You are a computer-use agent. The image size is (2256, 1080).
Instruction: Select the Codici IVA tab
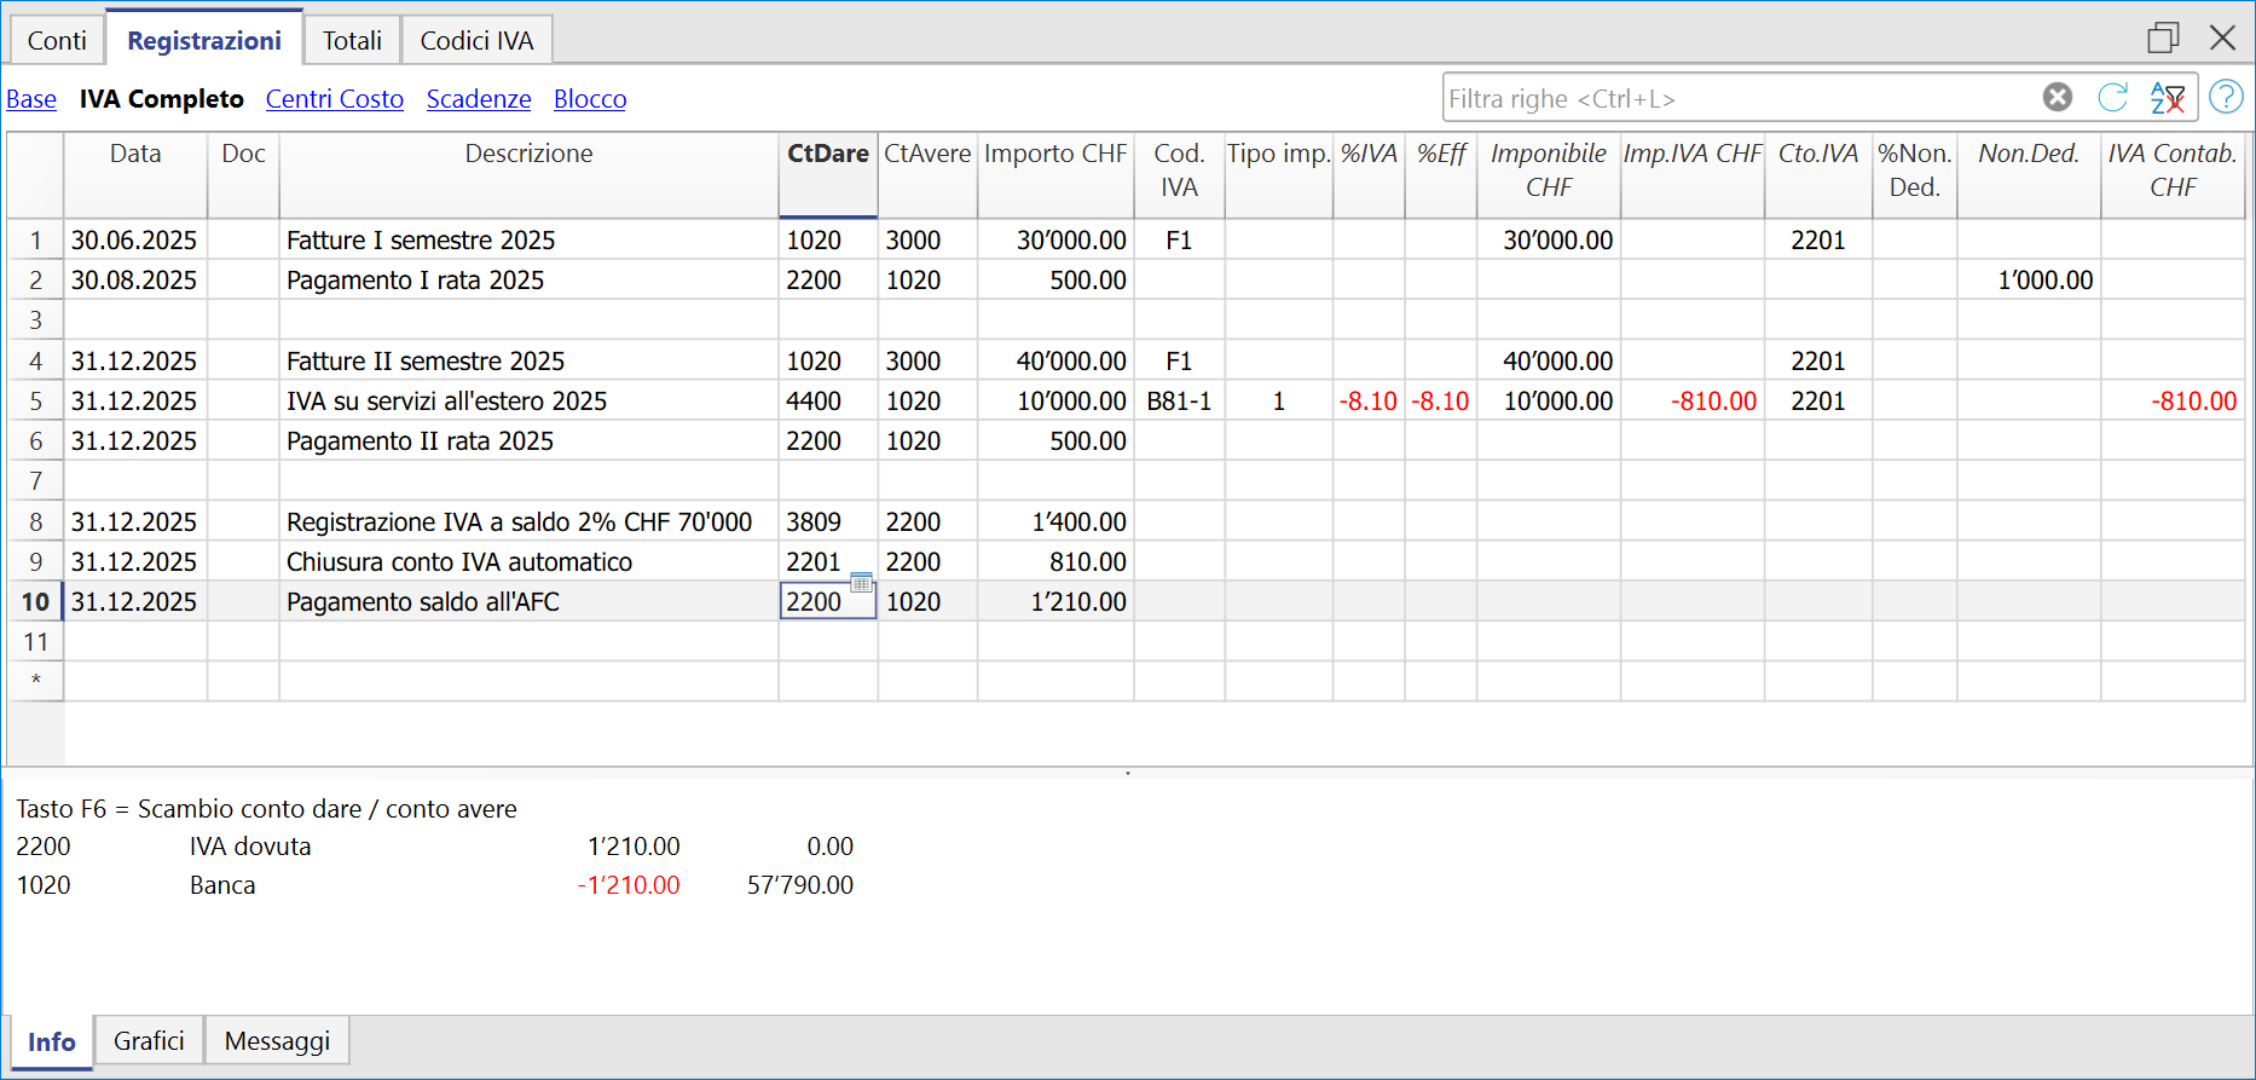pos(476,40)
